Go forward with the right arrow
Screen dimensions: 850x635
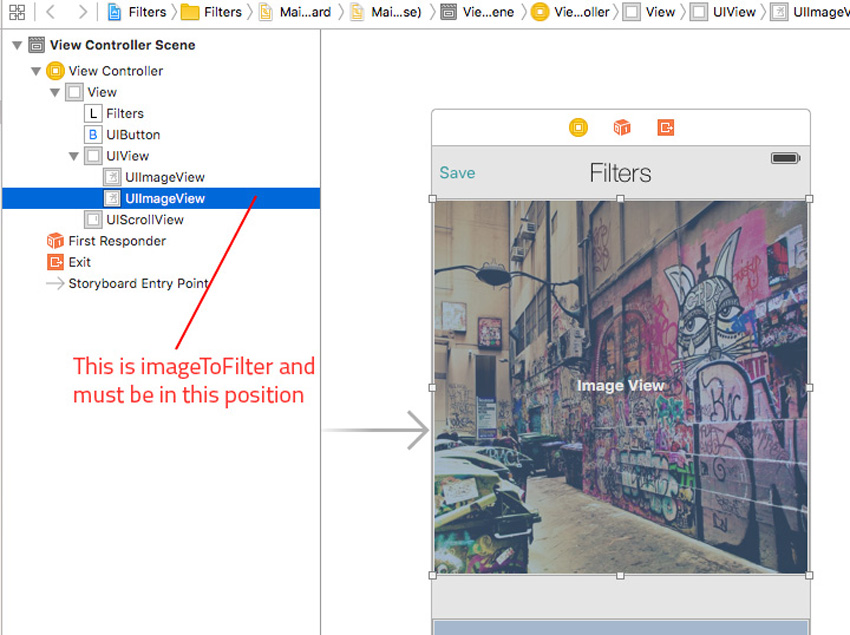(x=82, y=12)
